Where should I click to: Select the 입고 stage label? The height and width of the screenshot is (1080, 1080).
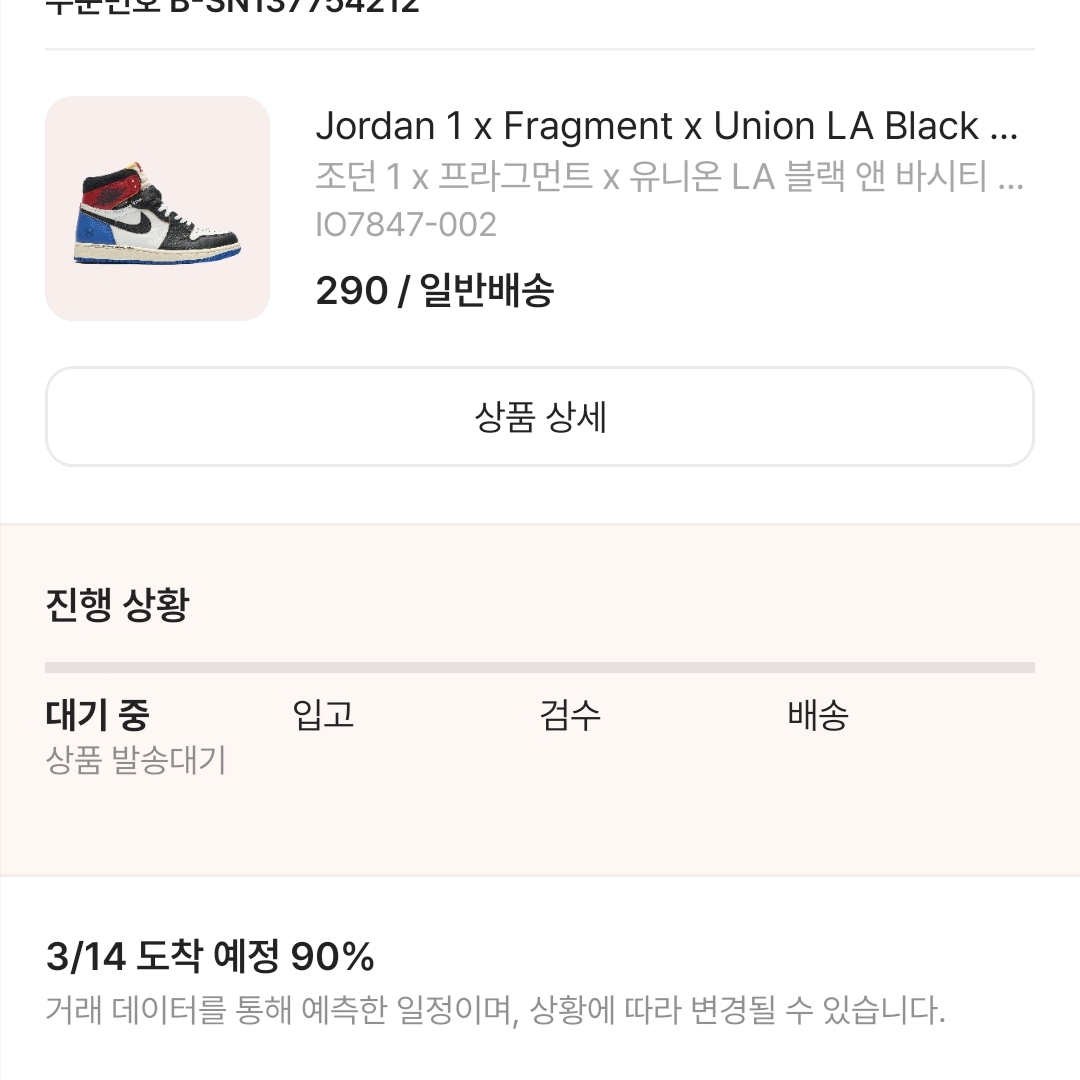(x=325, y=715)
